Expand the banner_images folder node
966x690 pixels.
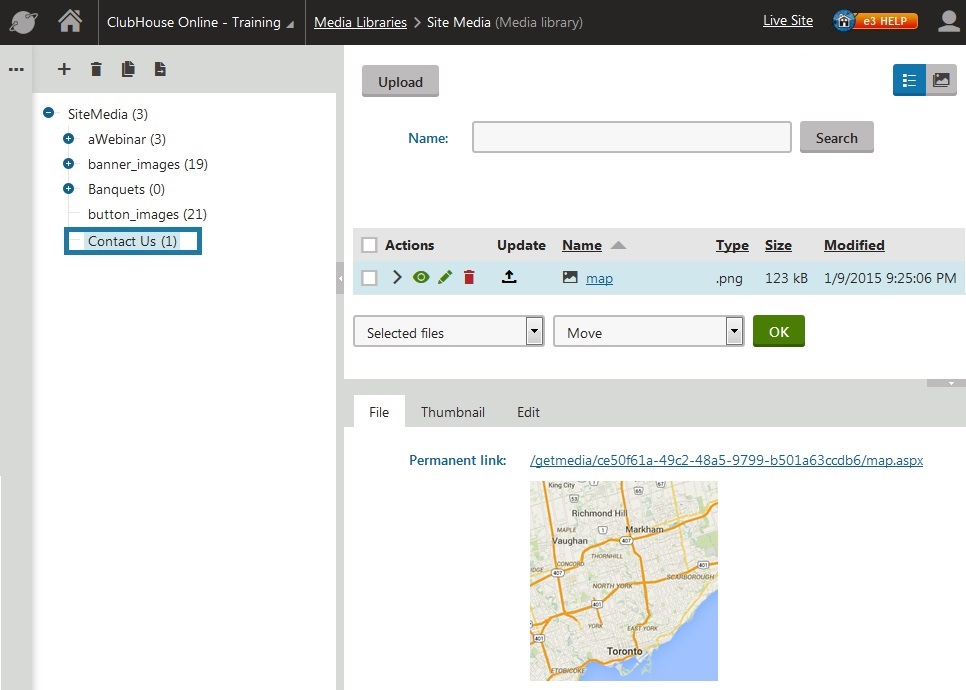pos(68,164)
